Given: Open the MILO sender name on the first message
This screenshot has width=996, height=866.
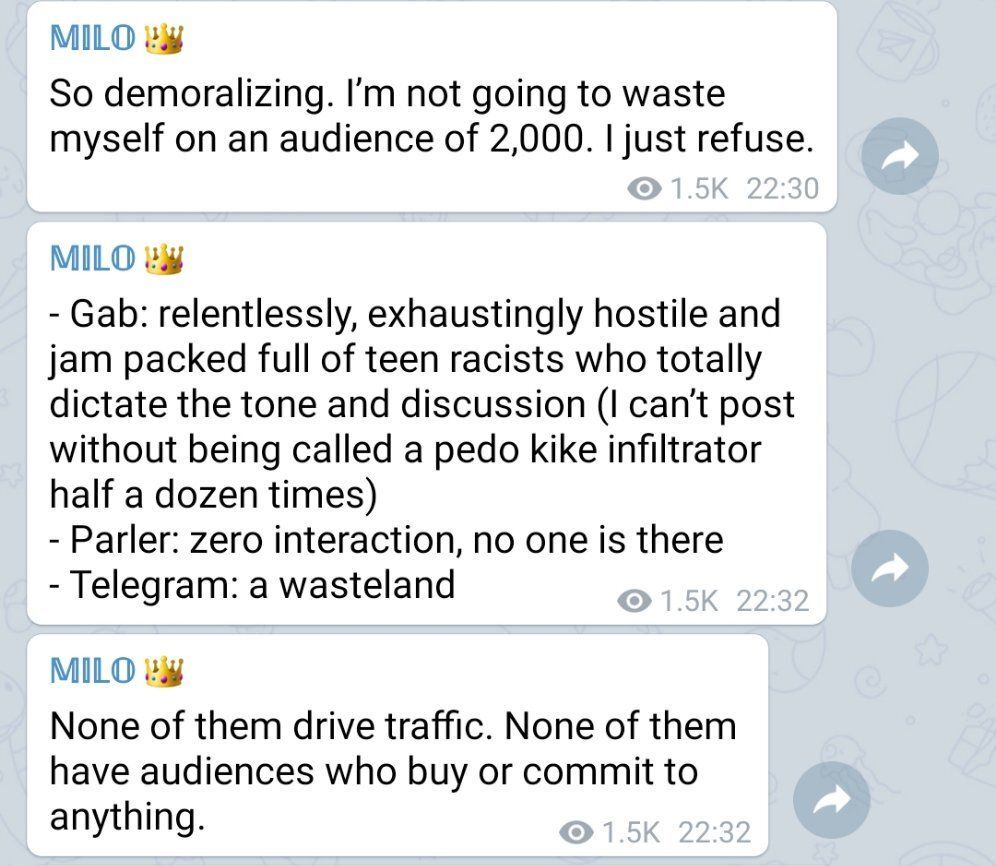Looking at the screenshot, I should [x=93, y=37].
